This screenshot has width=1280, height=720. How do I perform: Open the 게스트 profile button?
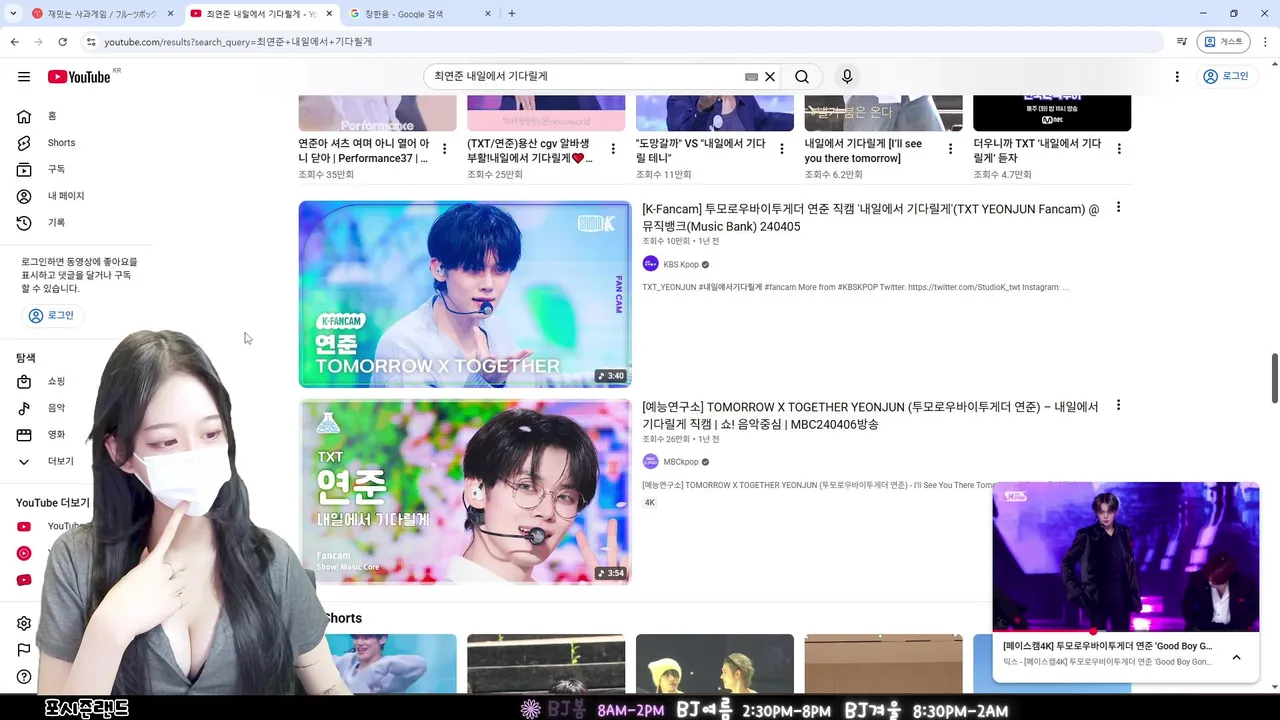[1223, 42]
